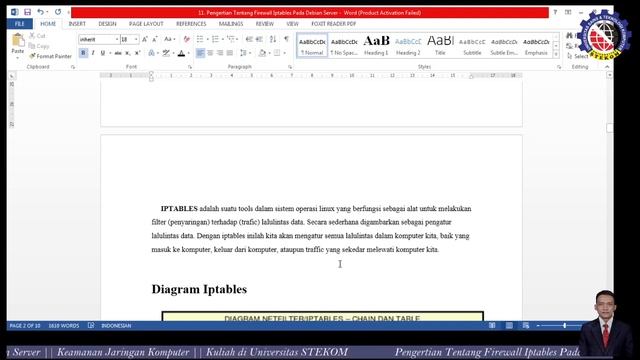
Task: Toggle Italic formatting
Action: click(x=93, y=53)
